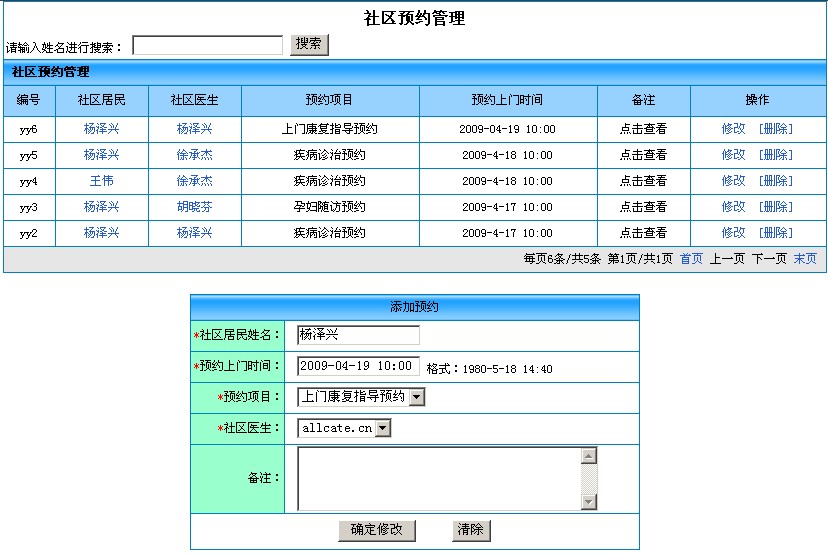Jump to 末页 last page

point(805,259)
